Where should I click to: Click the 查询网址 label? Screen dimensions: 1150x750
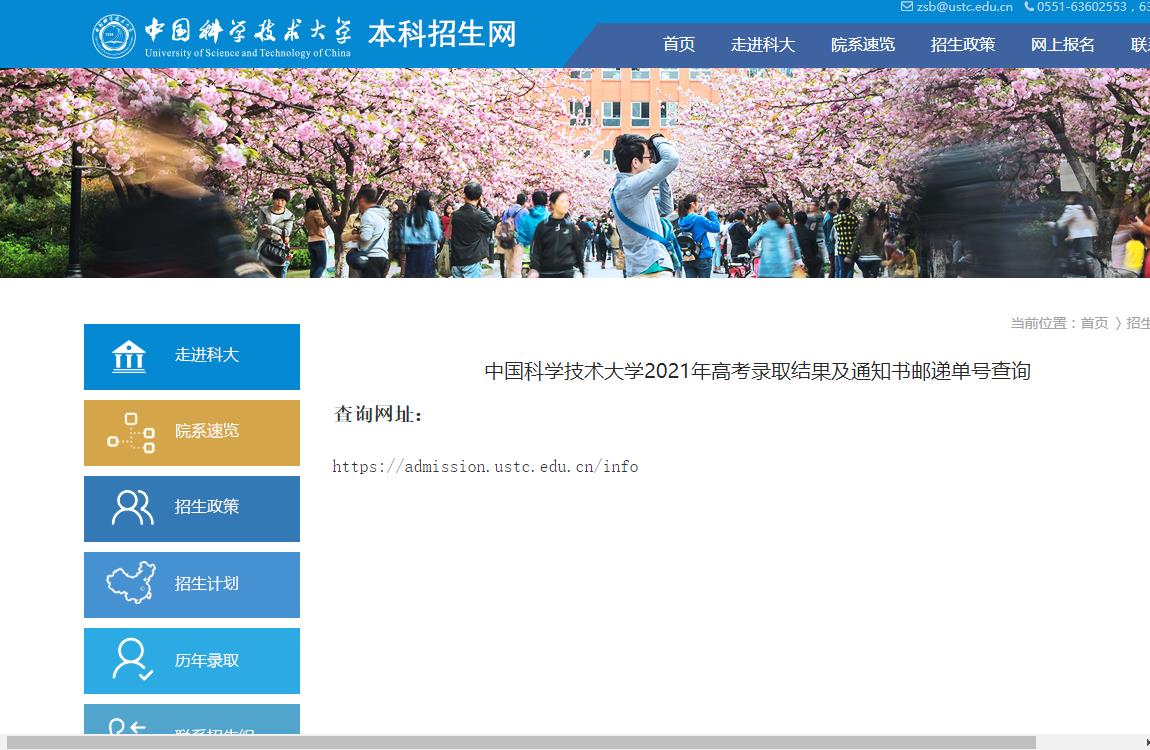[378, 414]
